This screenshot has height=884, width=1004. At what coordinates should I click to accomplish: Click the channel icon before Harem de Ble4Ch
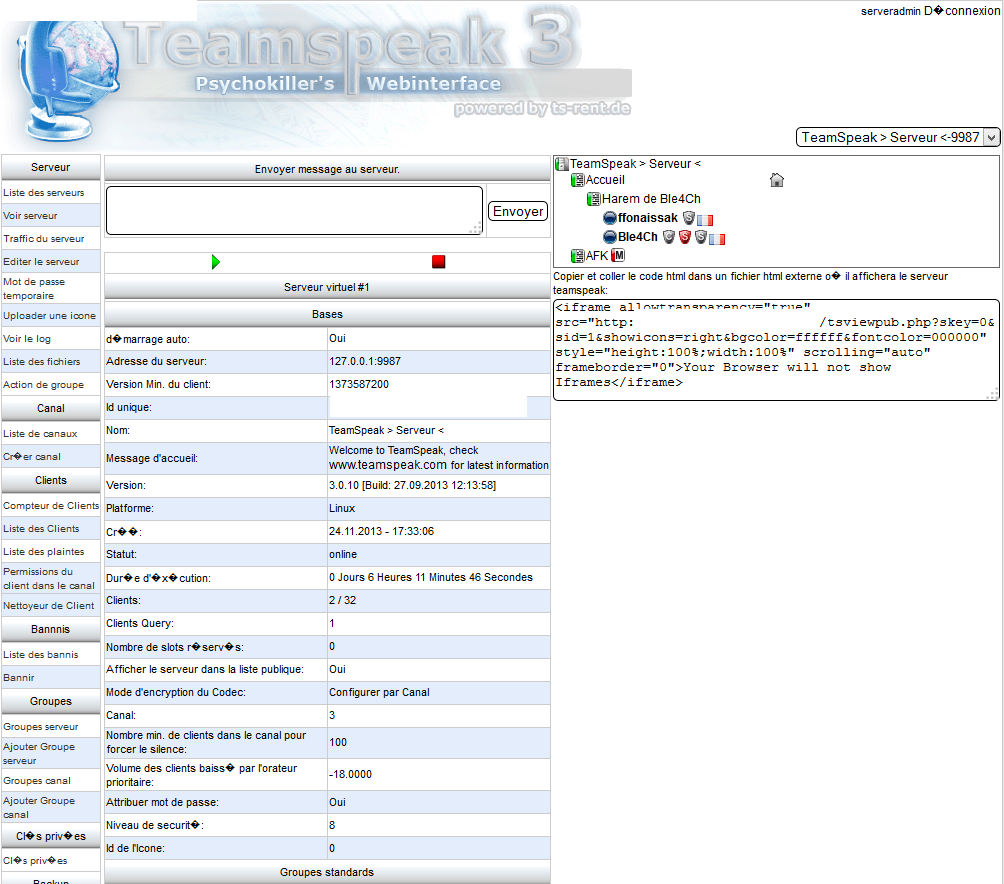[x=594, y=199]
